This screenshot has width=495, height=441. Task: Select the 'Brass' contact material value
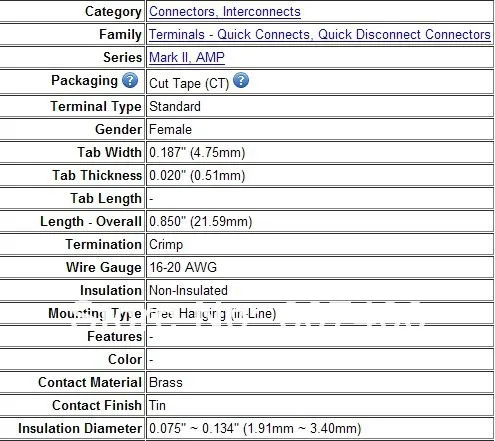tap(166, 382)
